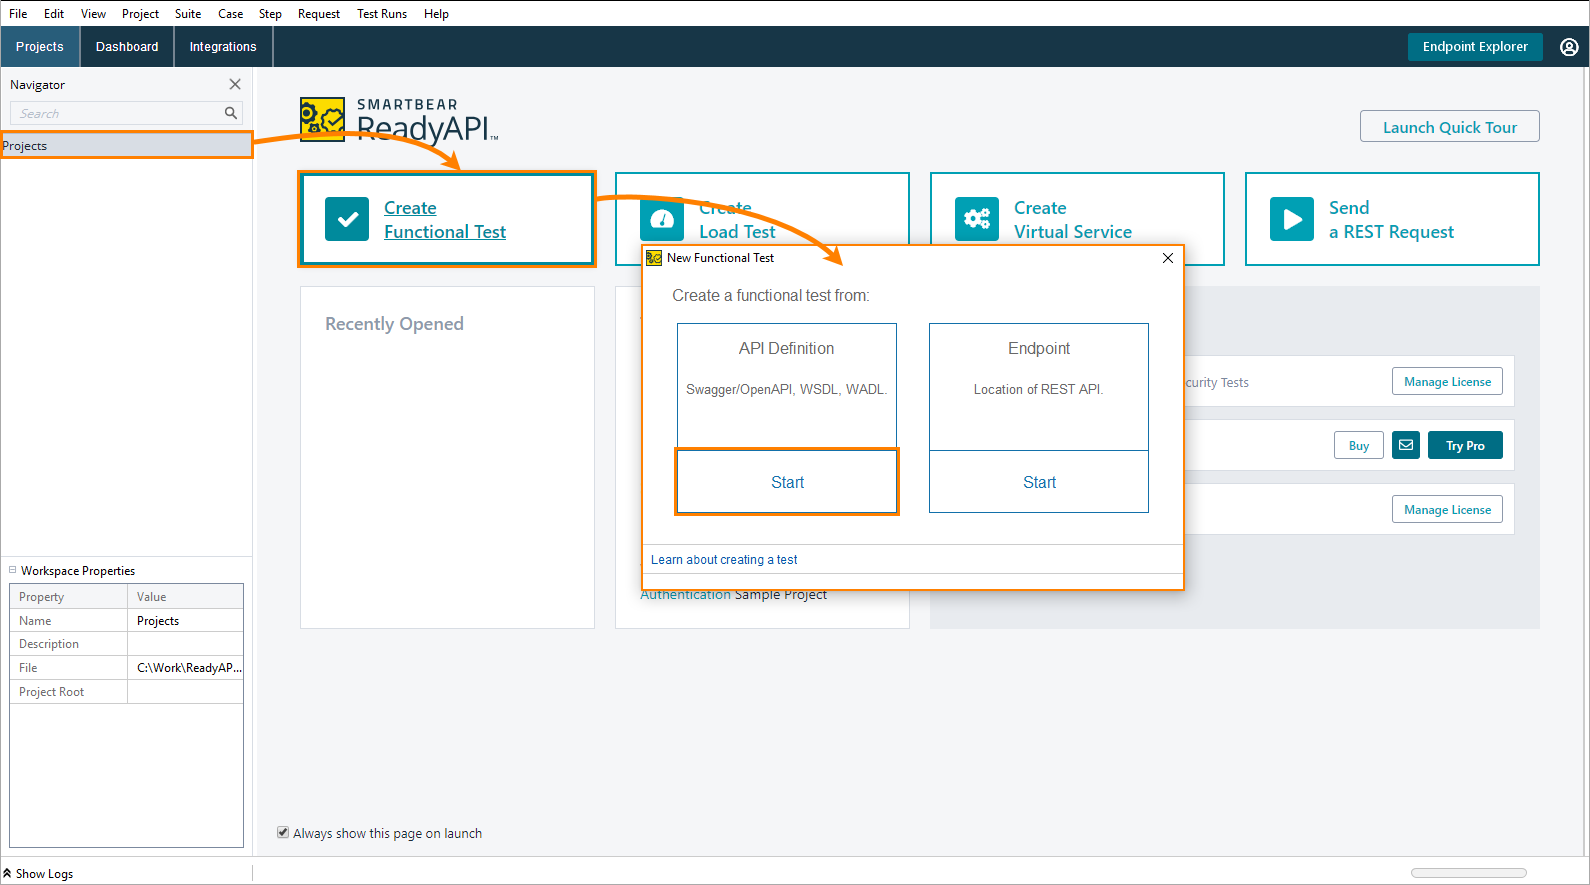Click Create Functional Test link
This screenshot has width=1590, height=885.
(x=445, y=220)
